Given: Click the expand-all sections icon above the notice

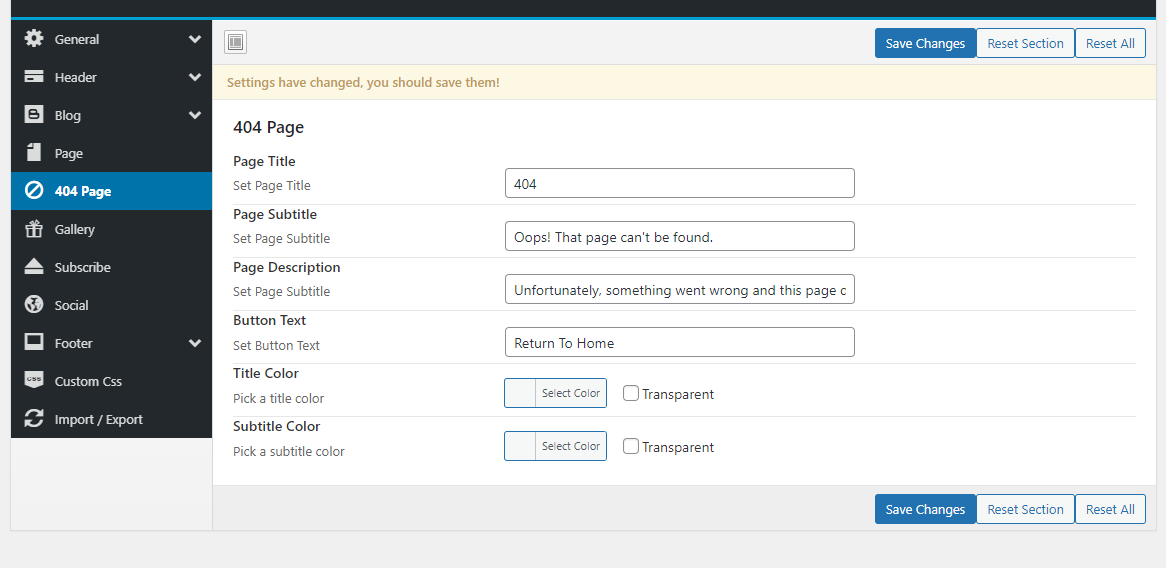Looking at the screenshot, I should [235, 42].
